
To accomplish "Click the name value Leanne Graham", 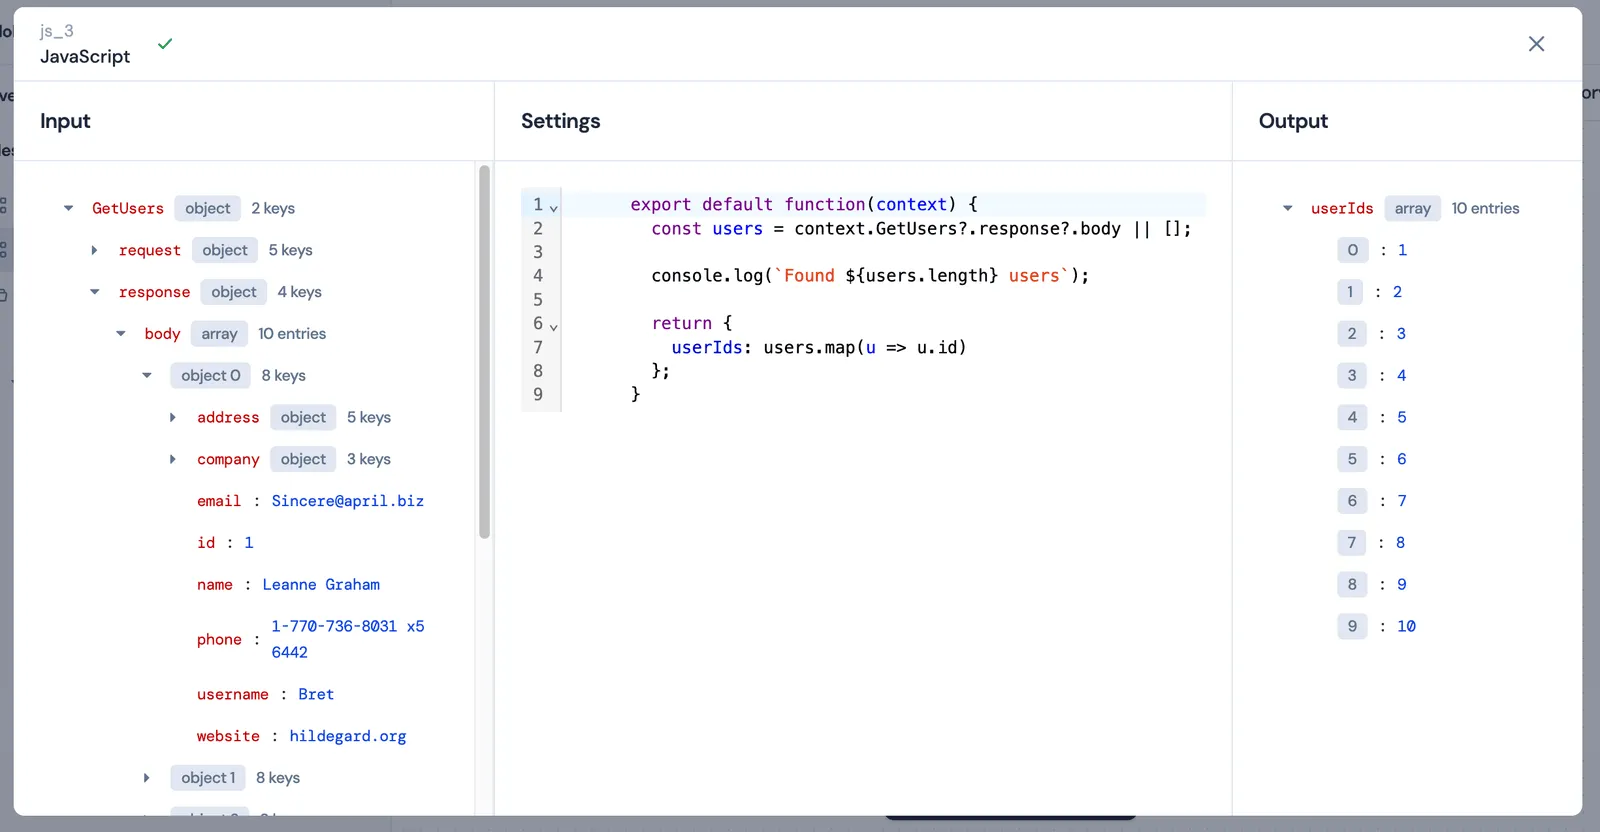I will click(321, 585).
